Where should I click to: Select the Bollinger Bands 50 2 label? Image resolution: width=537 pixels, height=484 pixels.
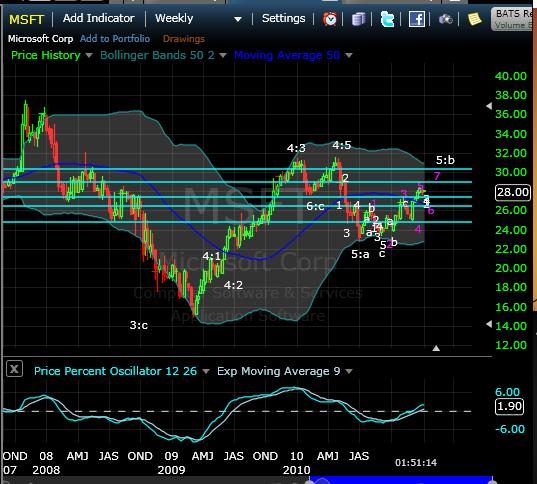(x=157, y=55)
